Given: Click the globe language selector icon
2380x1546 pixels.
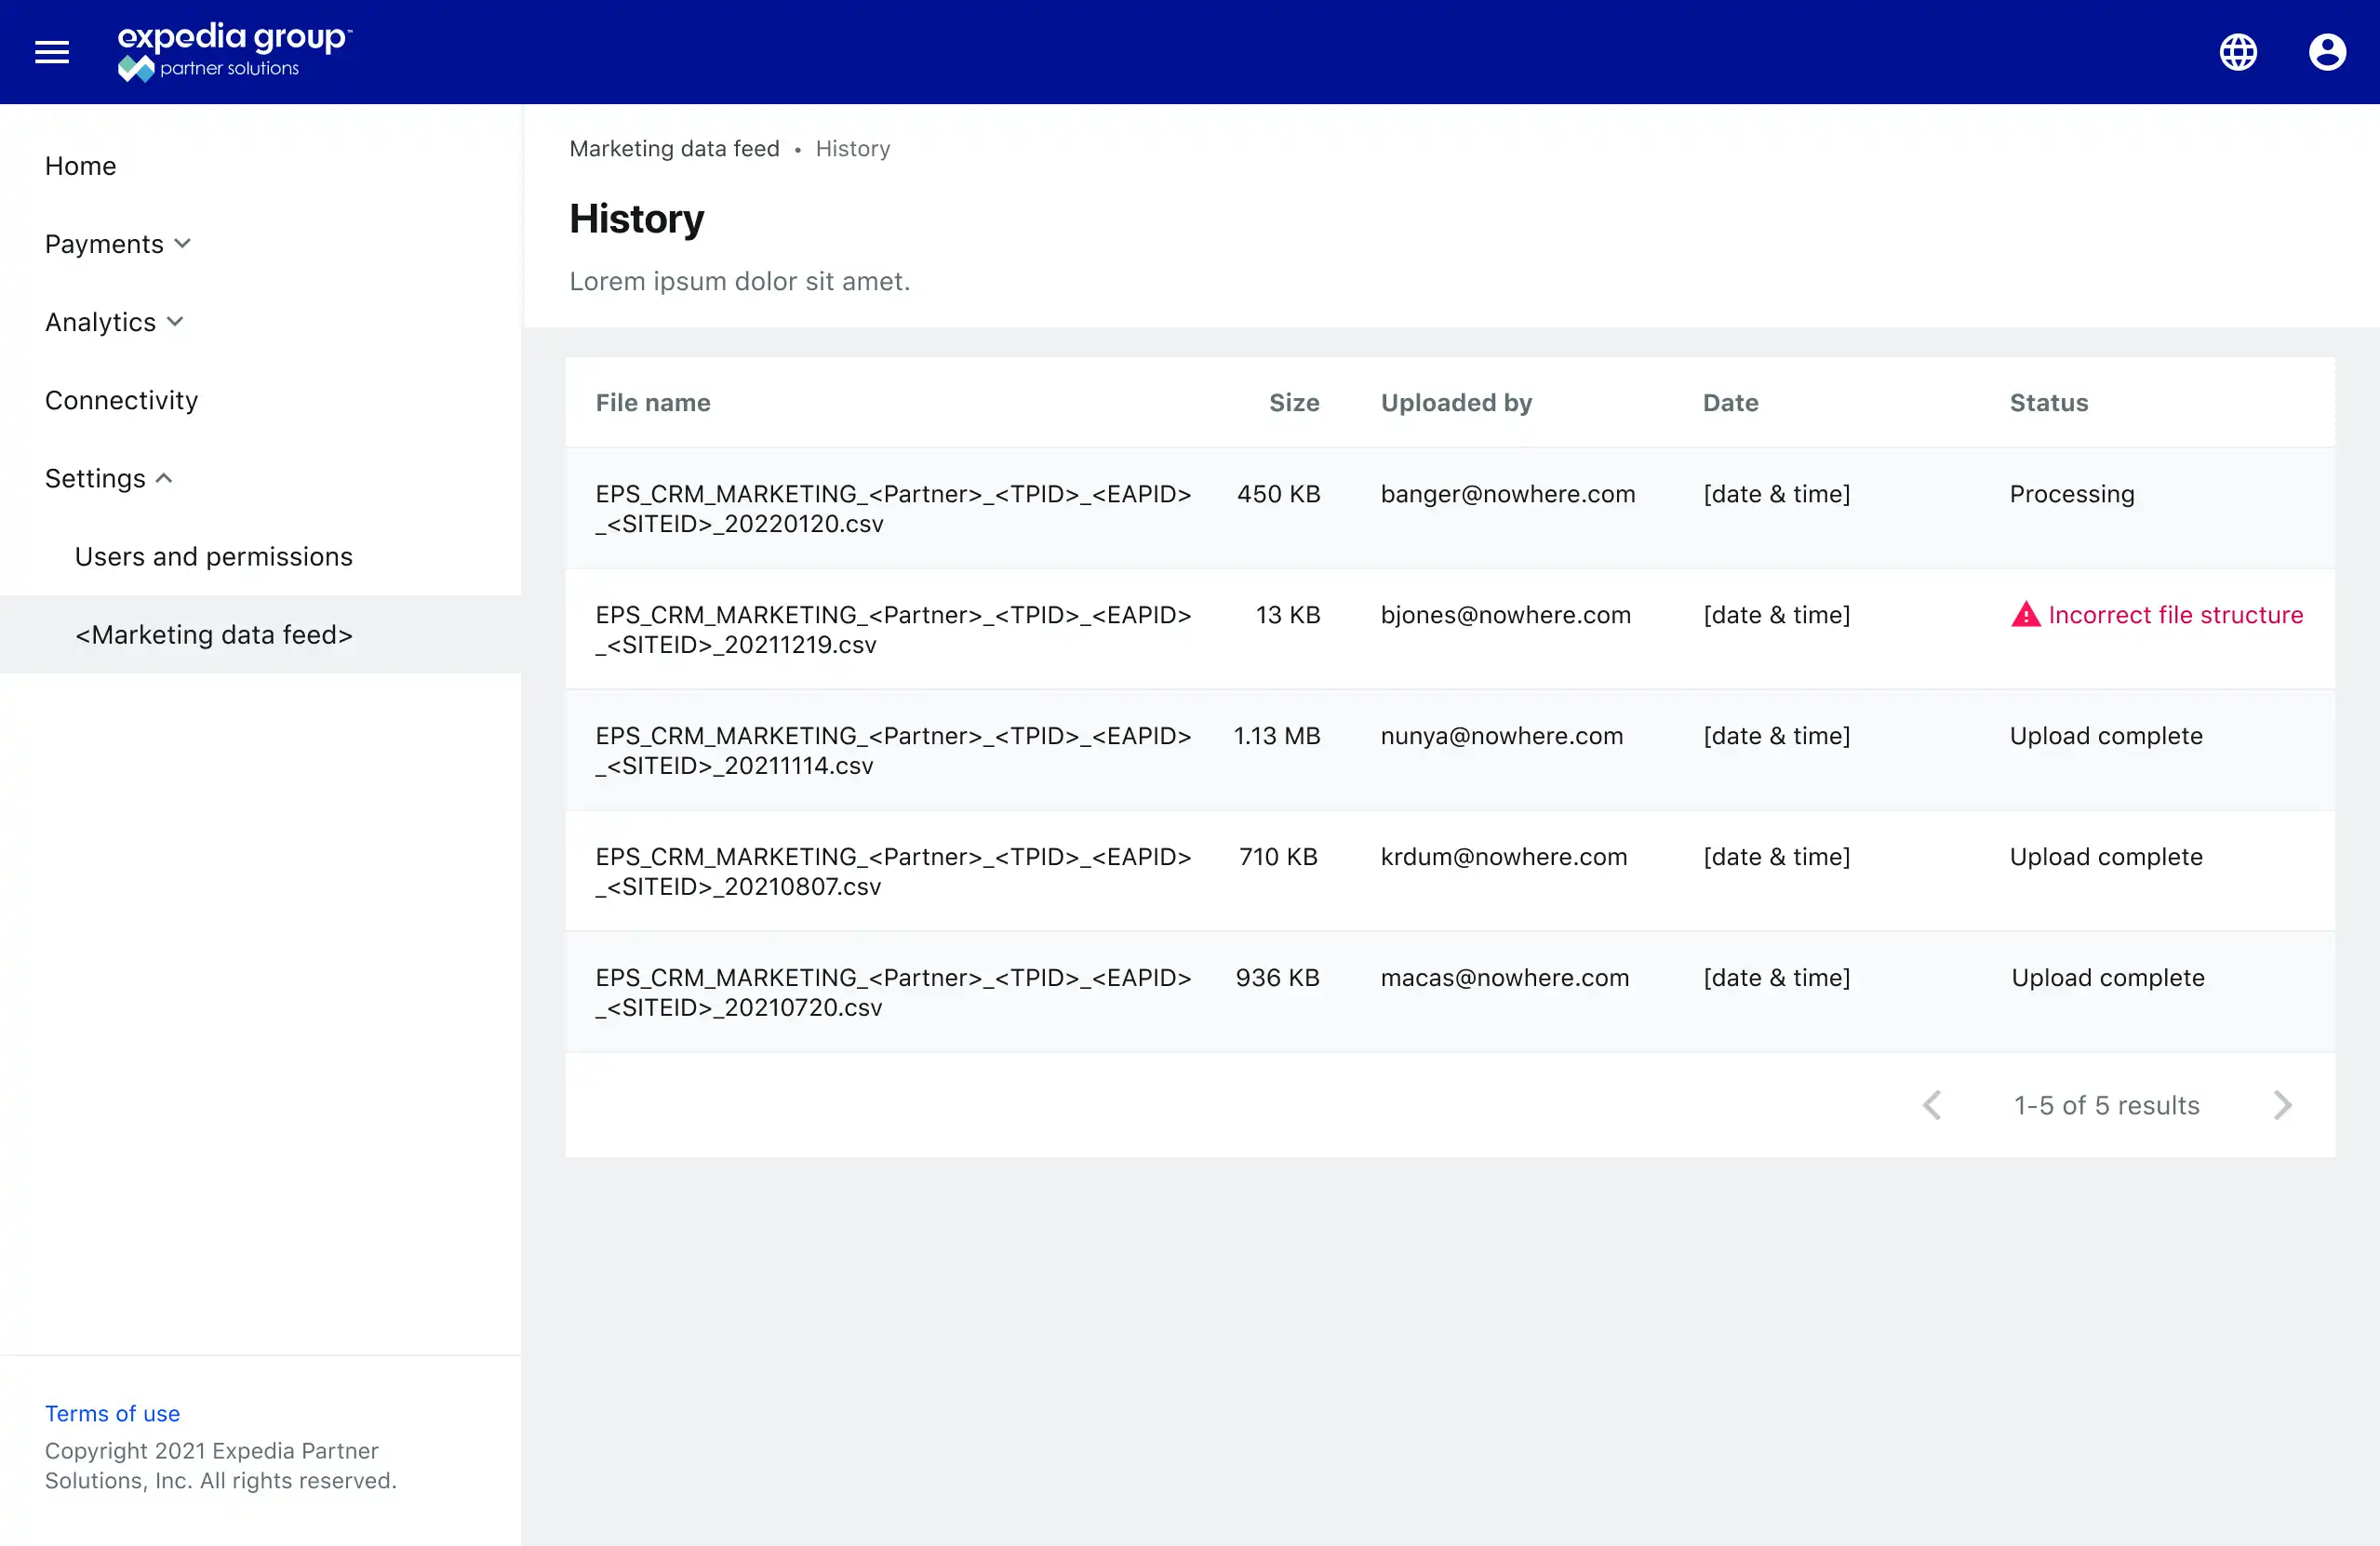Looking at the screenshot, I should click(2240, 50).
